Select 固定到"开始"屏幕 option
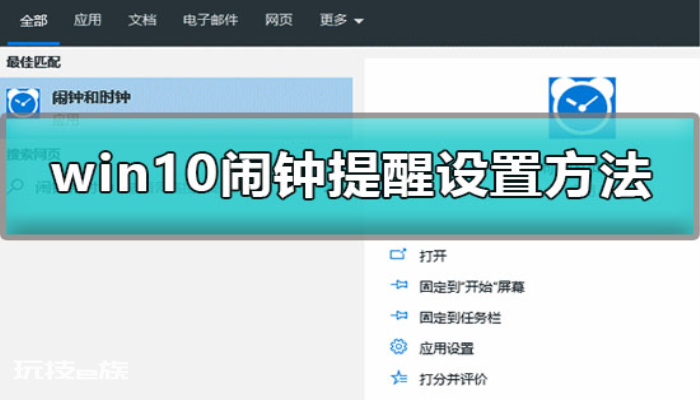 pos(472,287)
